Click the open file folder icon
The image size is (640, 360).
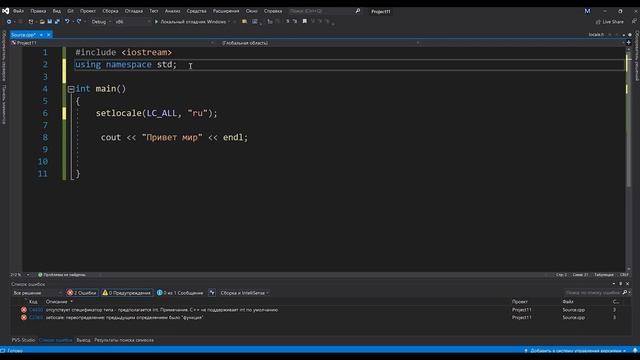pyautogui.click(x=42, y=22)
